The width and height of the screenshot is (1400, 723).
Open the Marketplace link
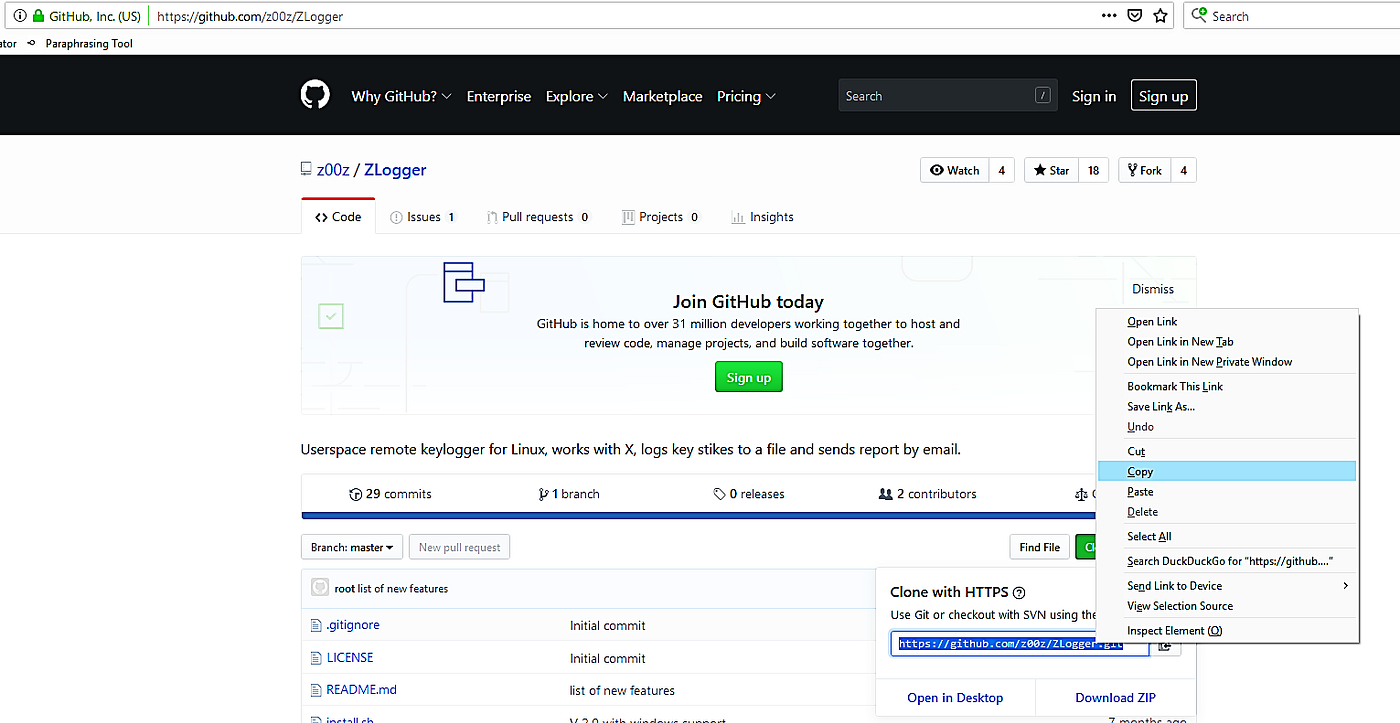click(x=662, y=96)
